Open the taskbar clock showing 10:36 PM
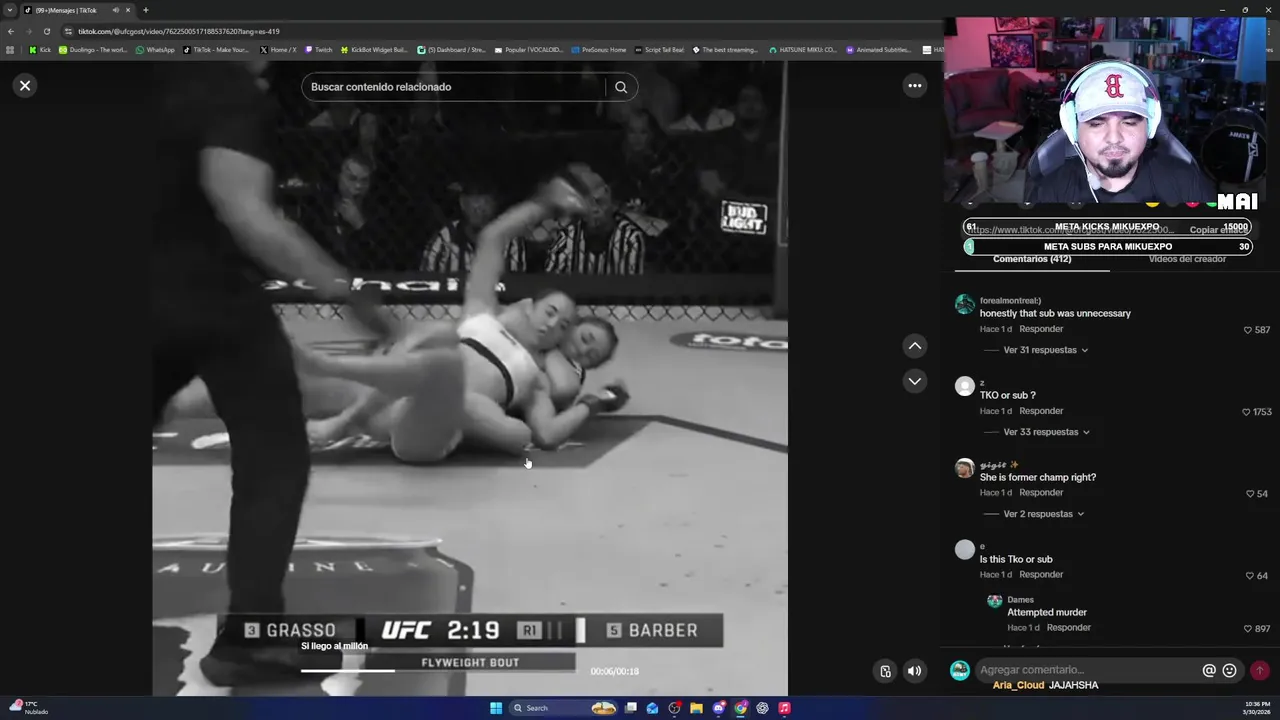1280x720 pixels. pos(1257,708)
